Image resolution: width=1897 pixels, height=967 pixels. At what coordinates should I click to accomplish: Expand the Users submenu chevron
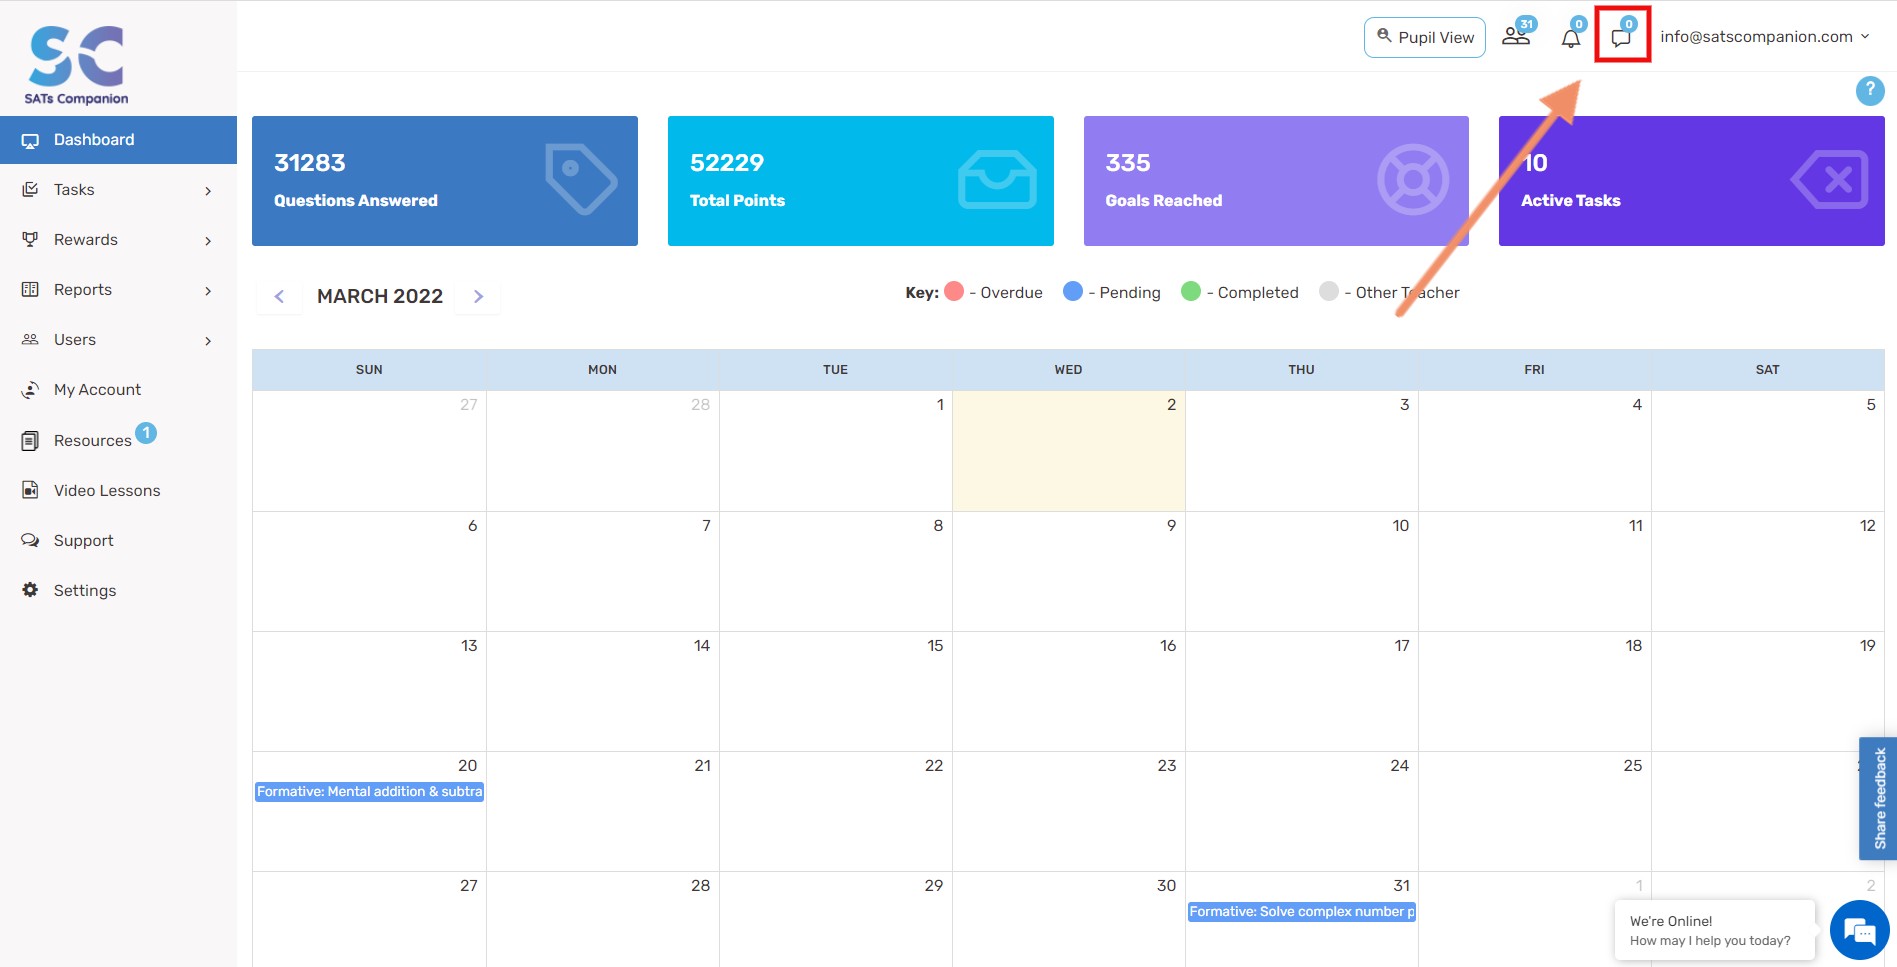(x=208, y=341)
